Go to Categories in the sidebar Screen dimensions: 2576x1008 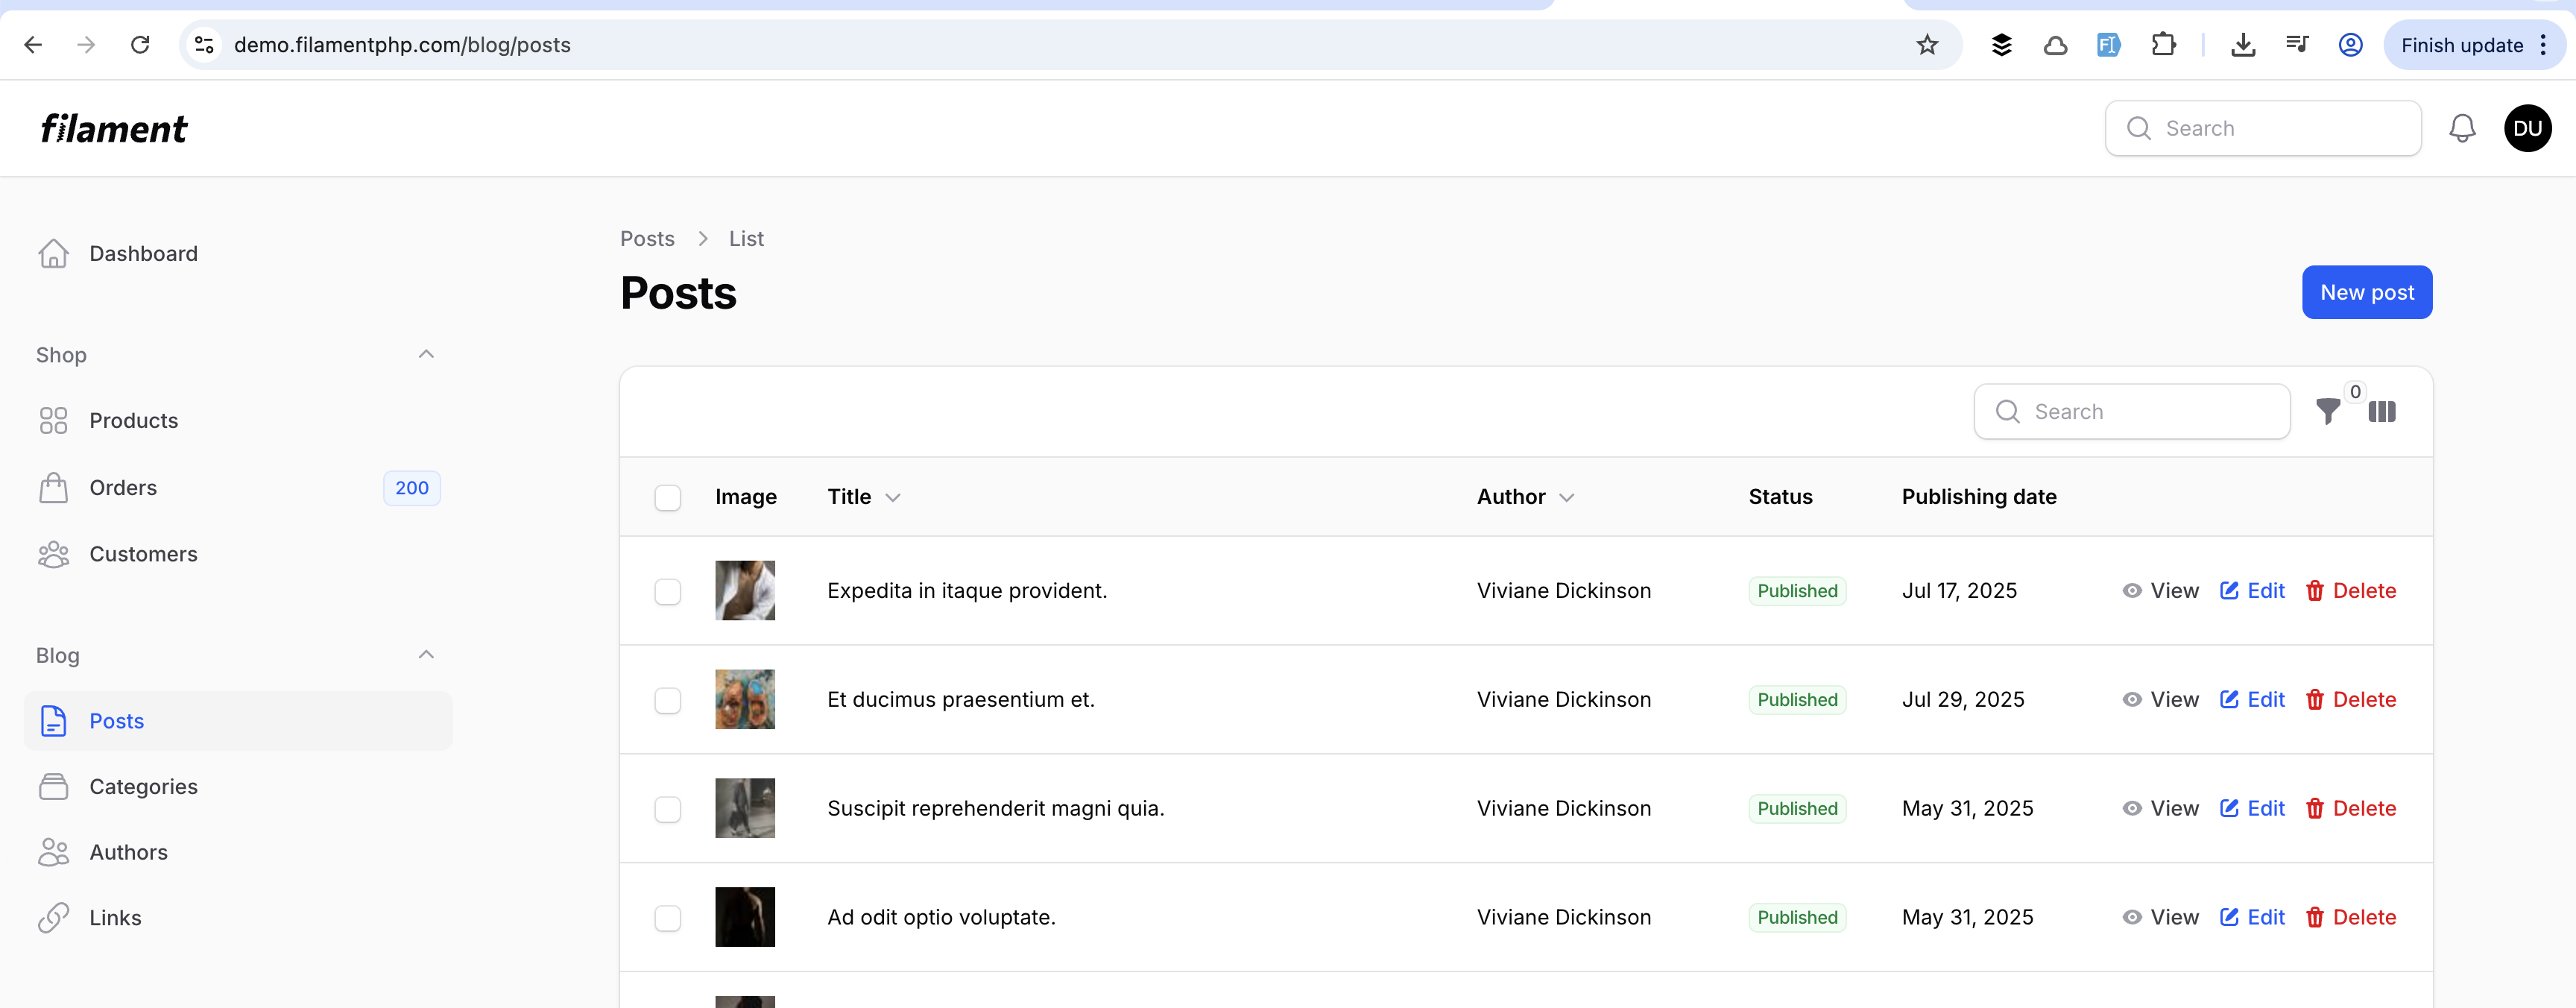tap(143, 787)
